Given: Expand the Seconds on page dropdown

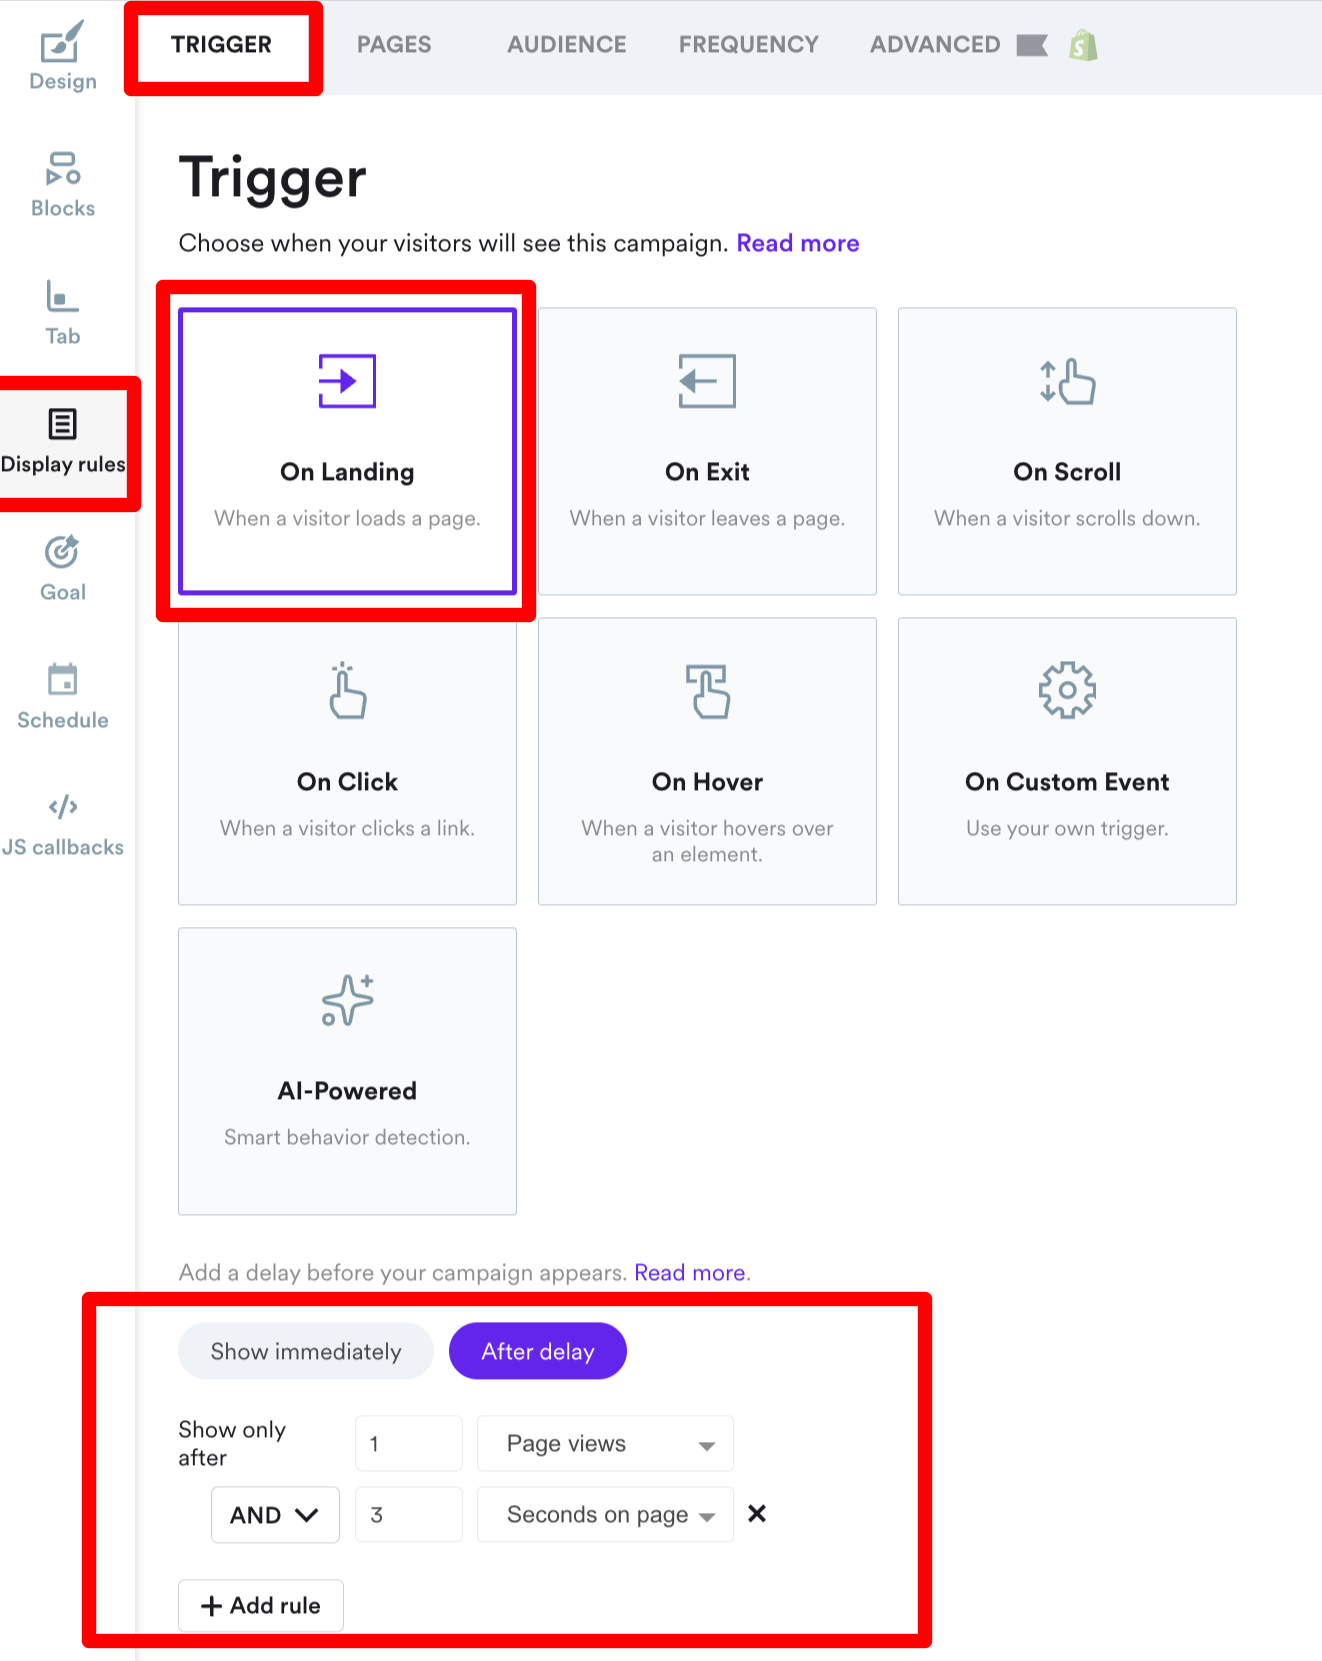Looking at the screenshot, I should pos(605,1515).
